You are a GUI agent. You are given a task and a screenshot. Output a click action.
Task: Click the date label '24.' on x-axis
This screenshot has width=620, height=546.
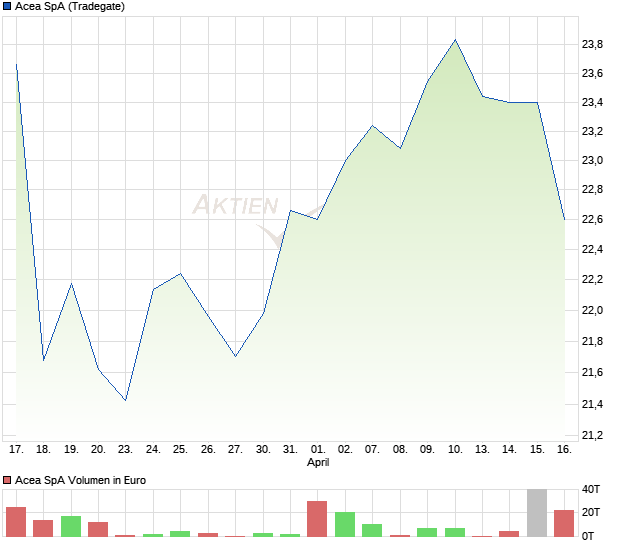(x=153, y=450)
